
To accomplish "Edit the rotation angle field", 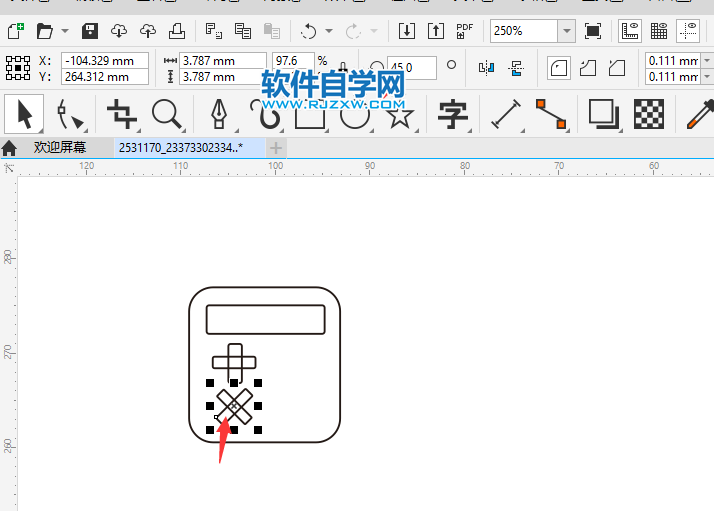I will click(x=412, y=68).
